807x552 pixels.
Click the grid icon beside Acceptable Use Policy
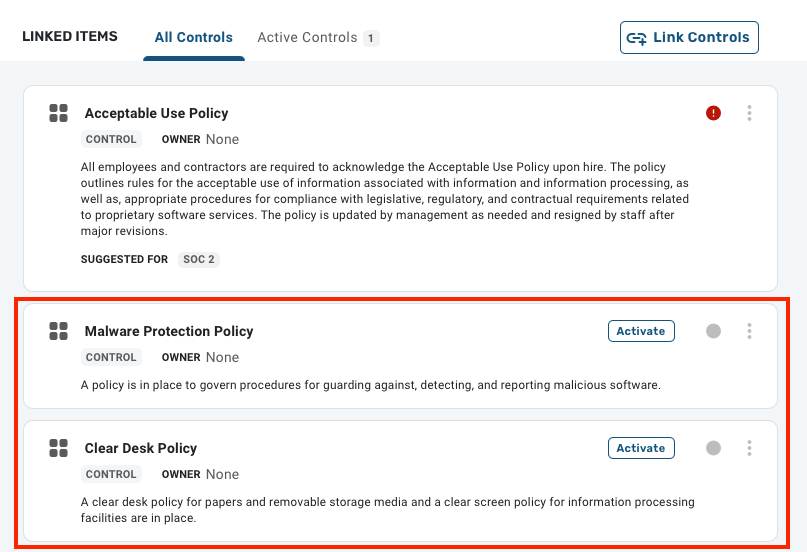58,113
